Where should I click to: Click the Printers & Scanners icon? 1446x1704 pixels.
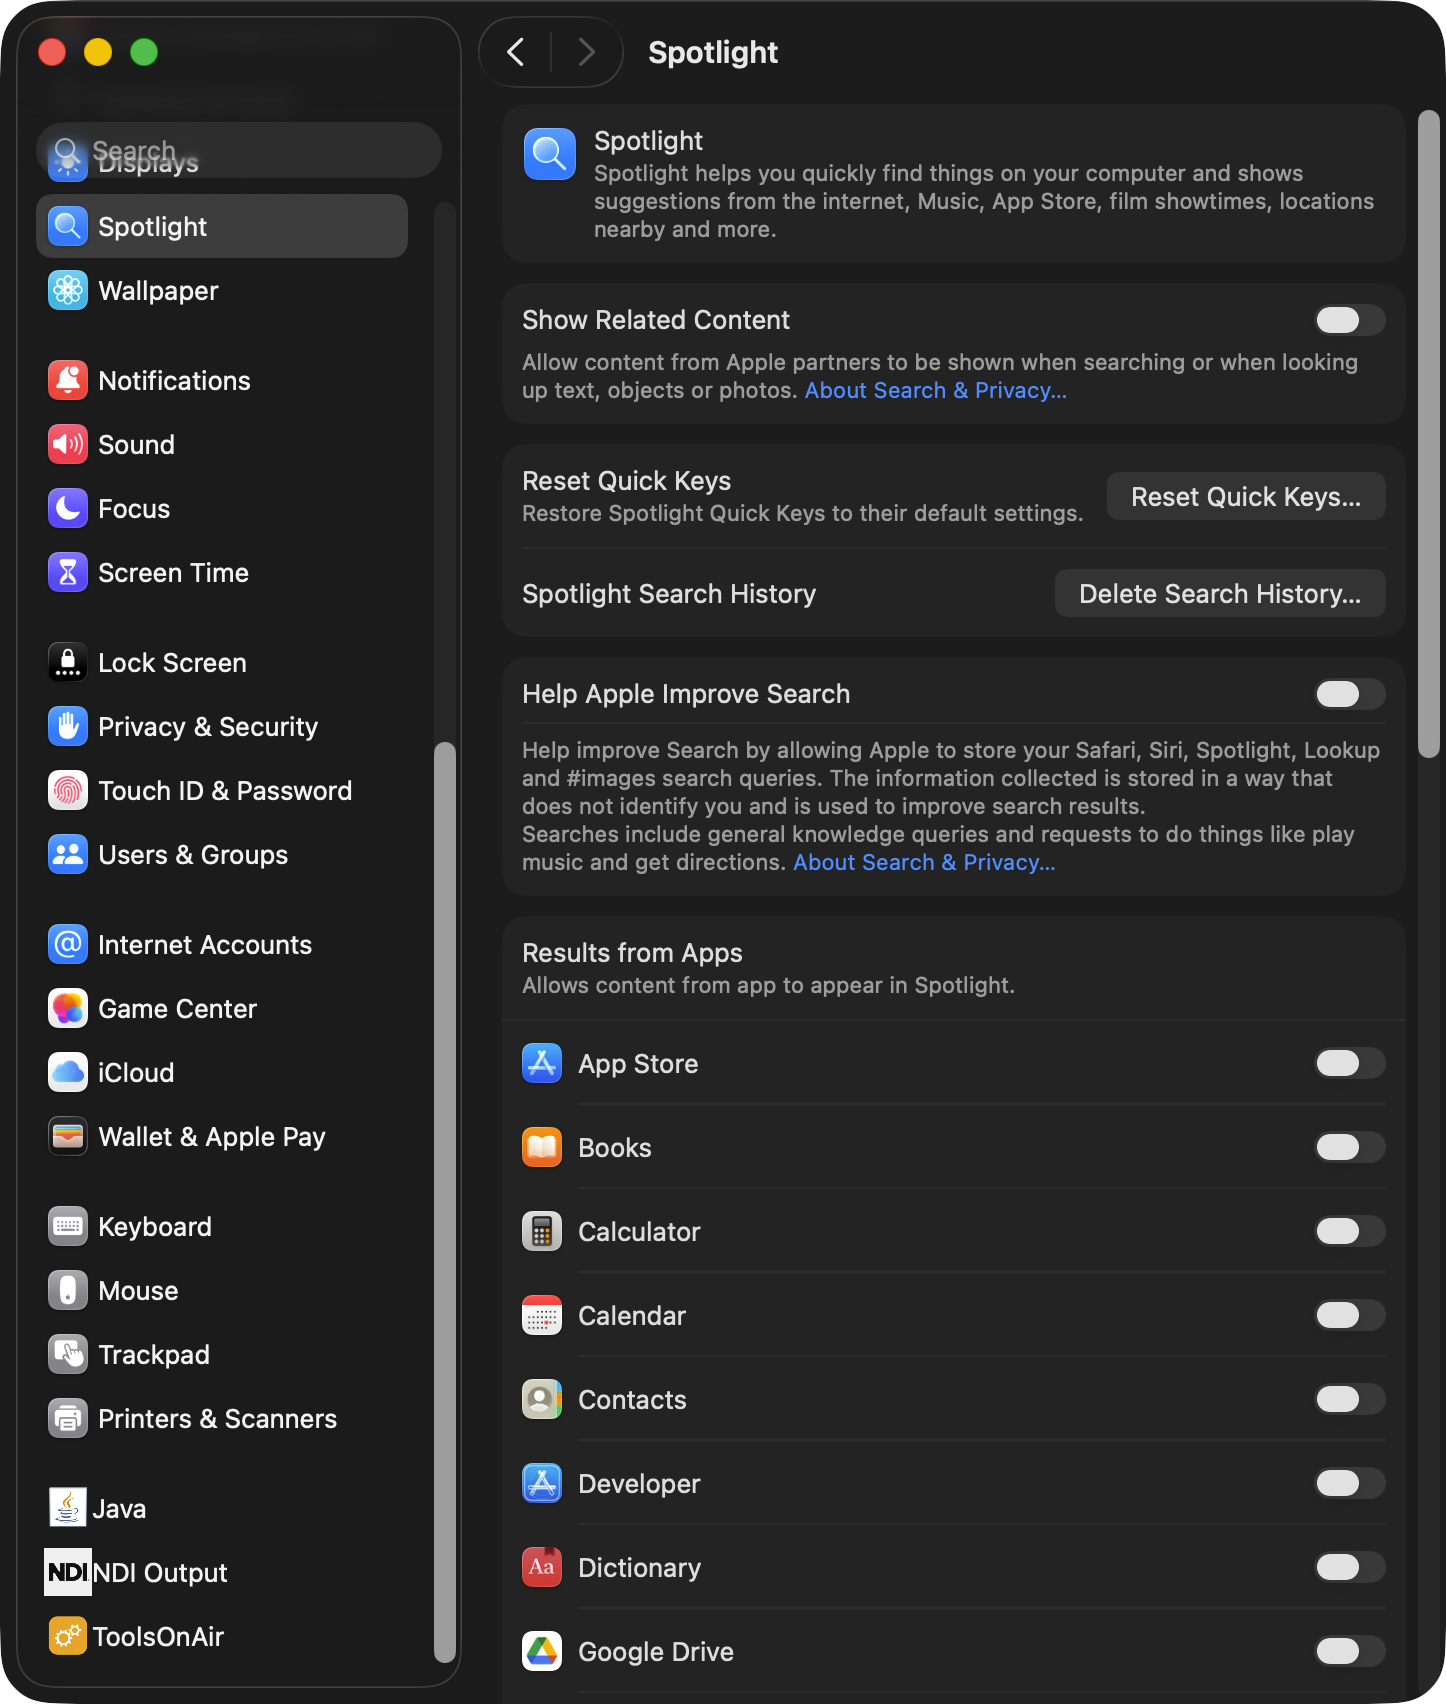68,1419
